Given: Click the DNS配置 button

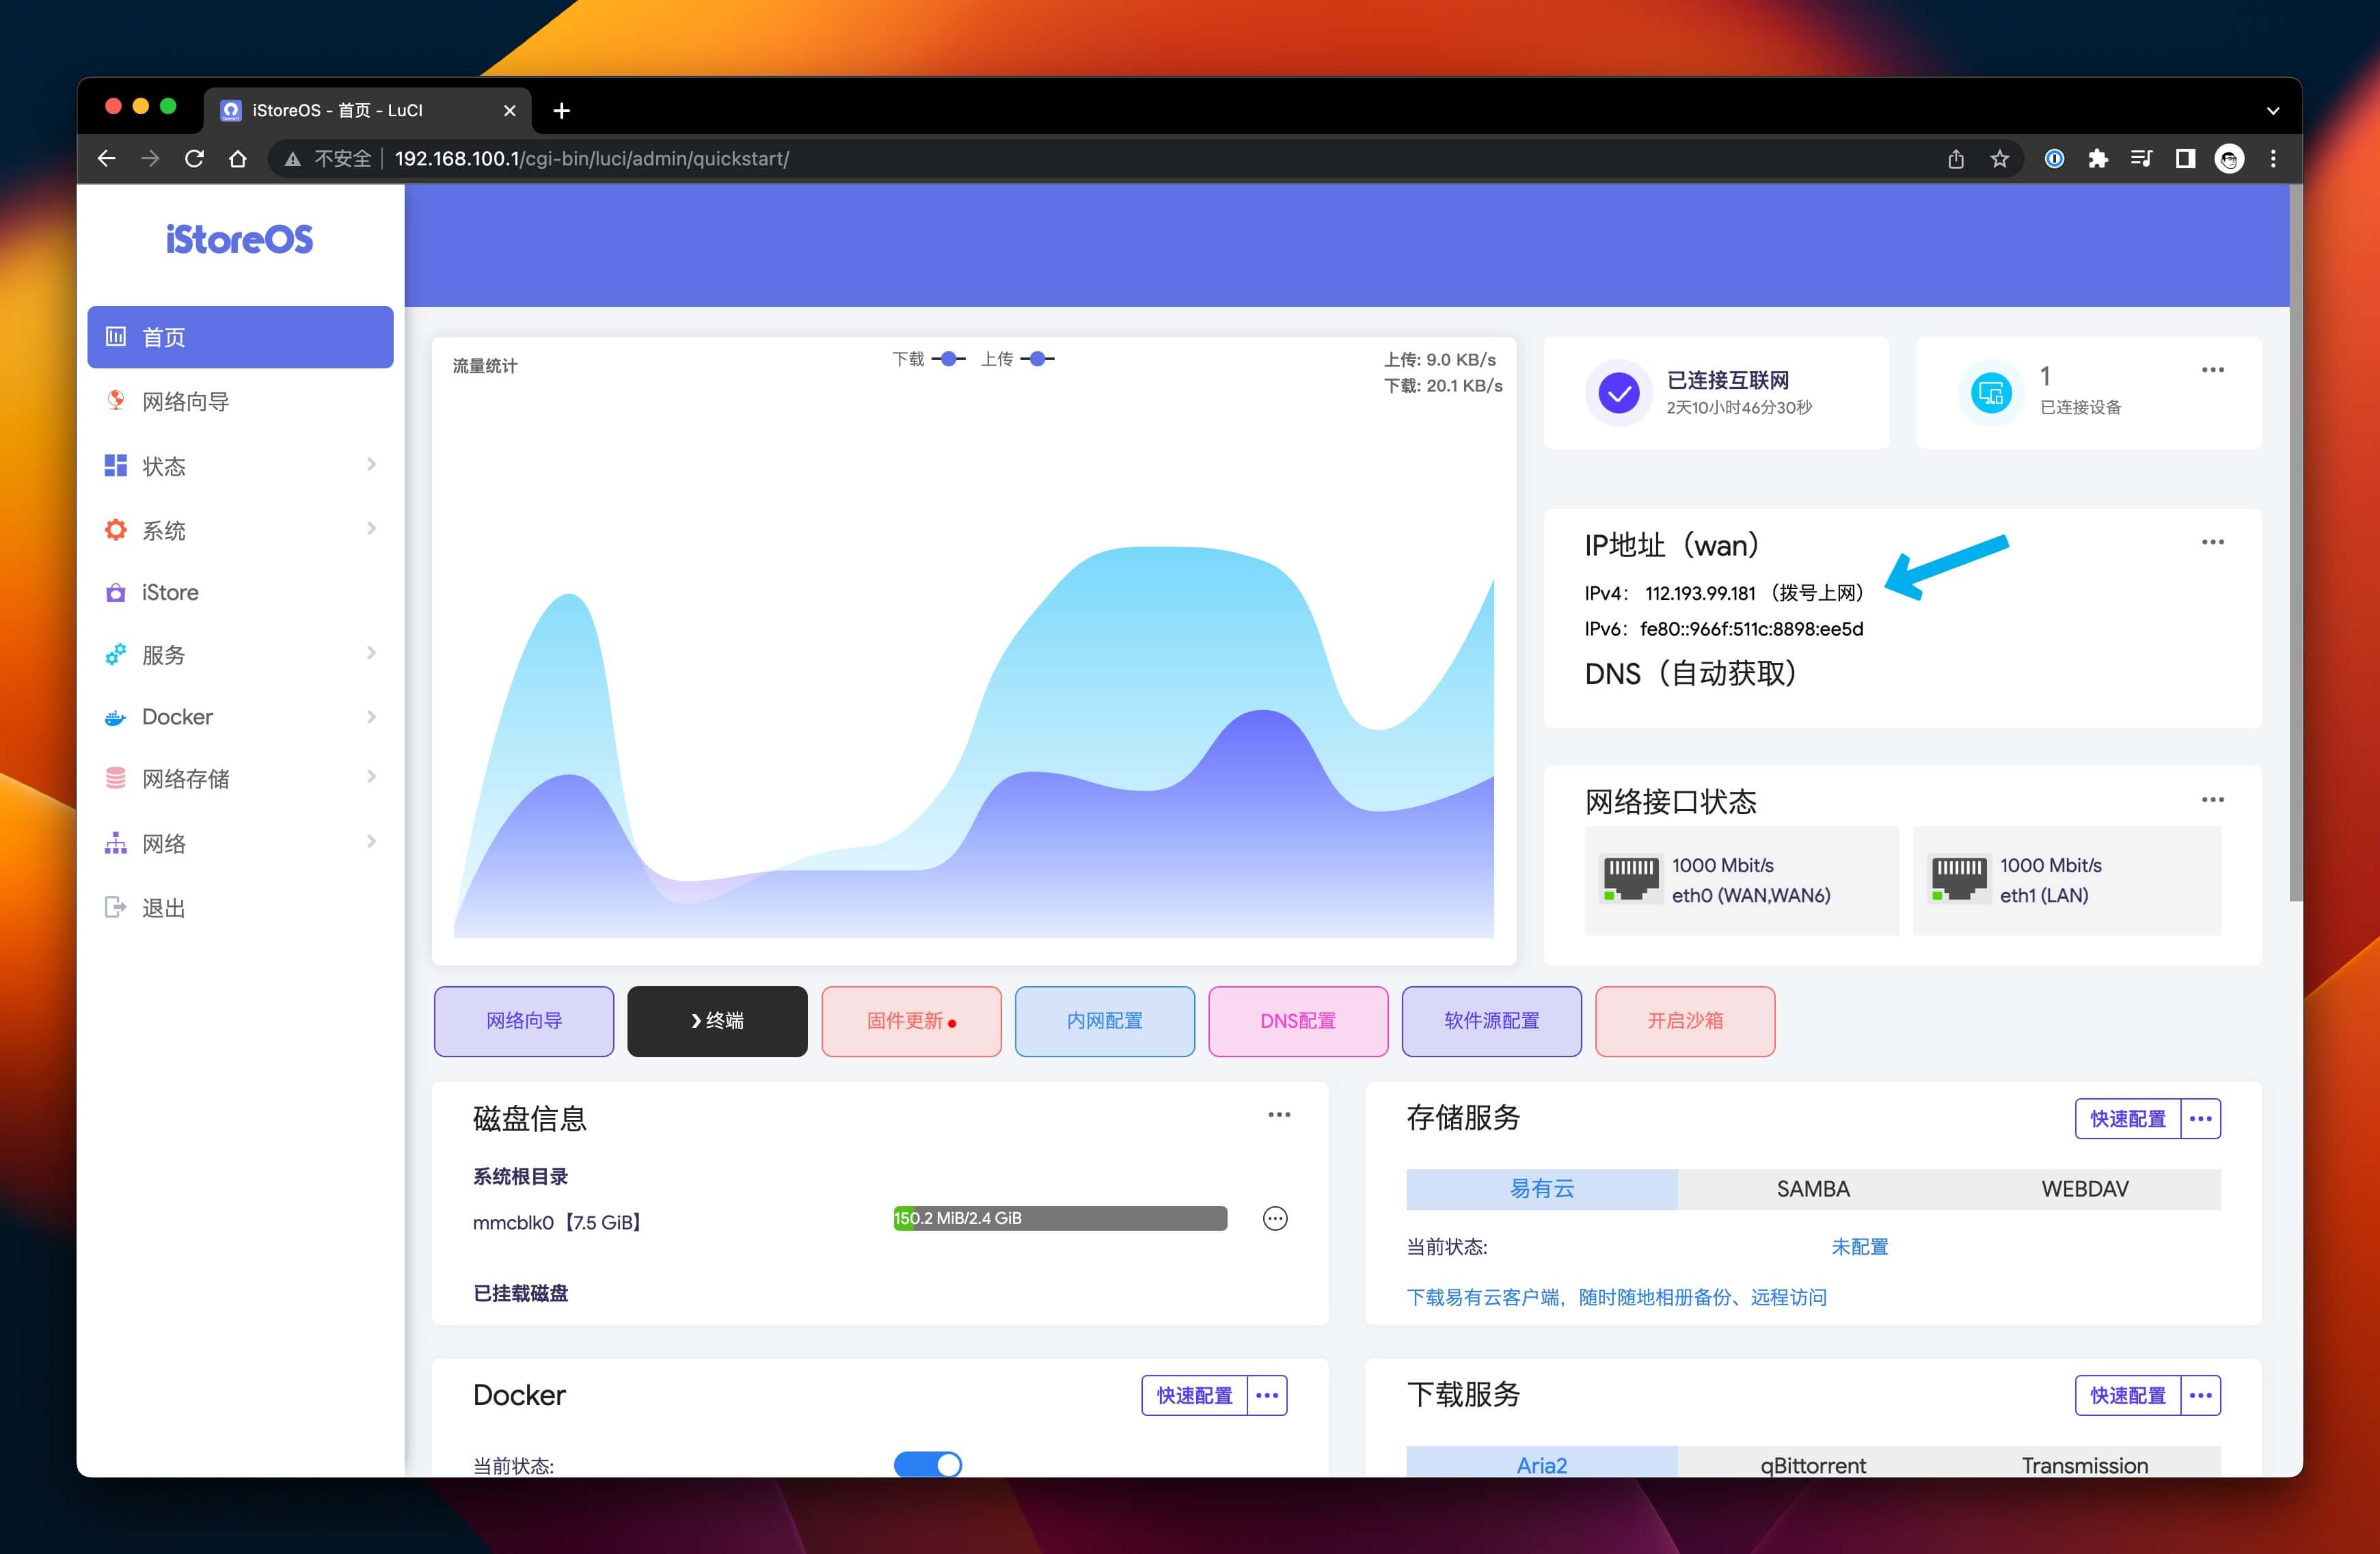Looking at the screenshot, I should click(1298, 1020).
